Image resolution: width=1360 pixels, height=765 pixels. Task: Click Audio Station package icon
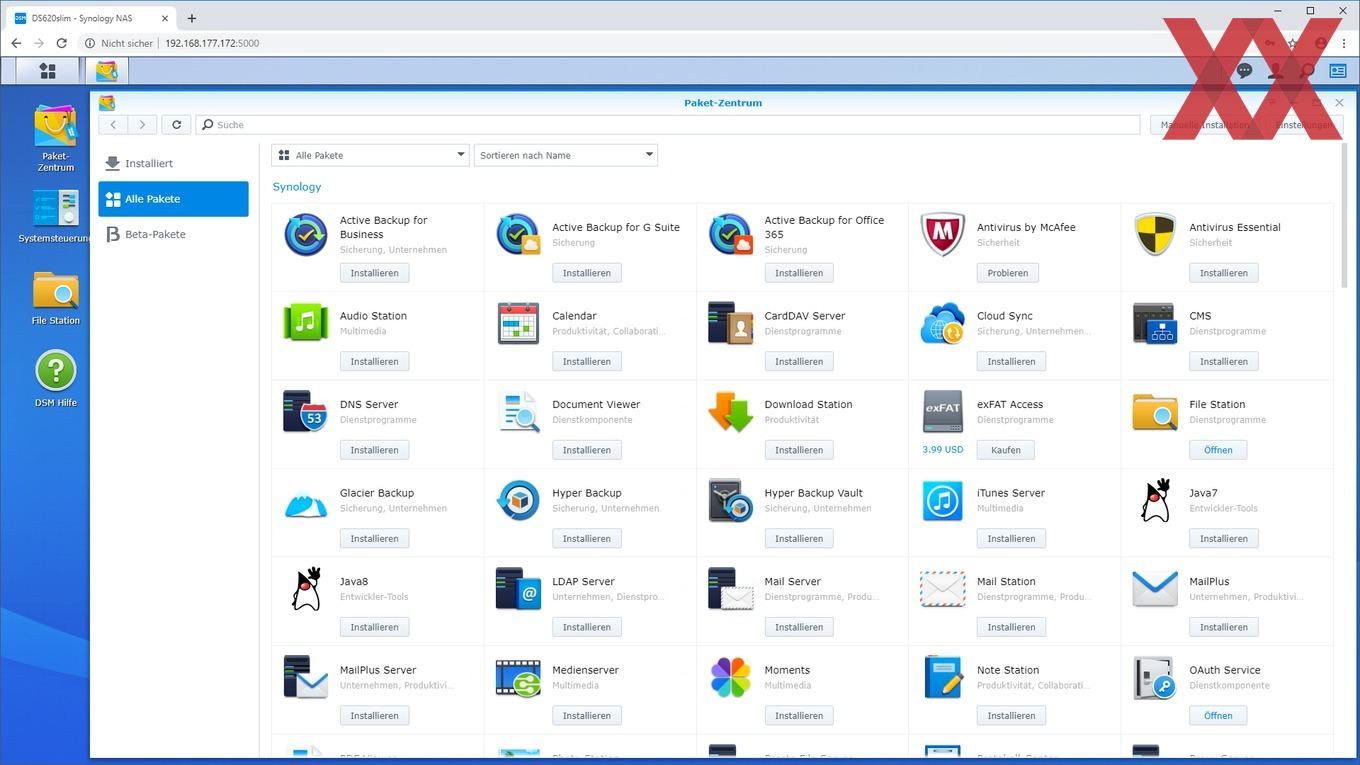click(x=305, y=323)
